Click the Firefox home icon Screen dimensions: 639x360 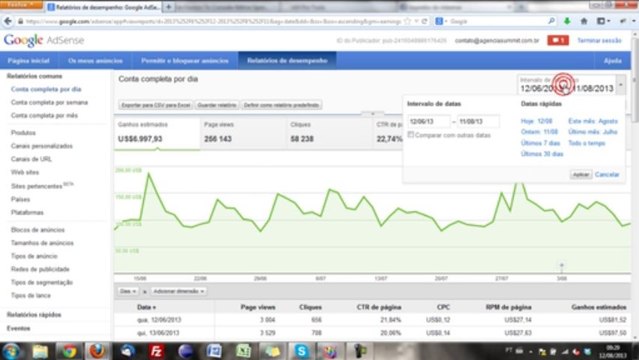point(584,21)
